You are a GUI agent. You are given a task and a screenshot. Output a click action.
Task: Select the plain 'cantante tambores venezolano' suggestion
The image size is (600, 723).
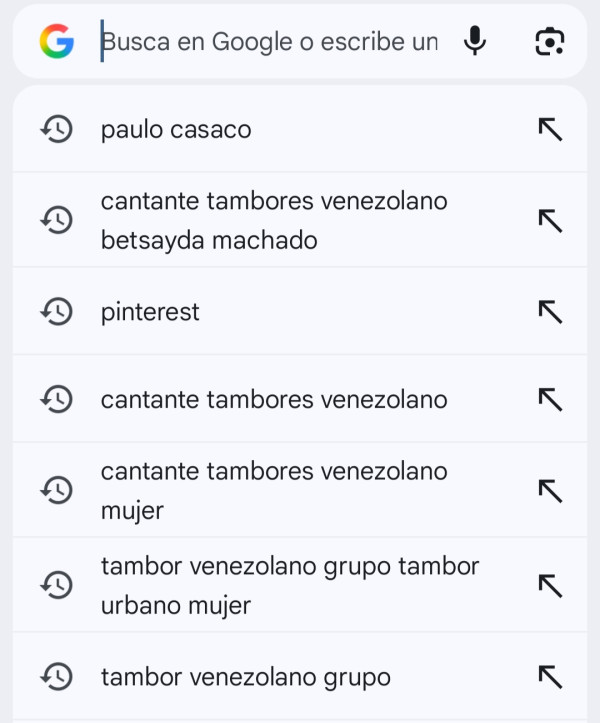(x=274, y=400)
